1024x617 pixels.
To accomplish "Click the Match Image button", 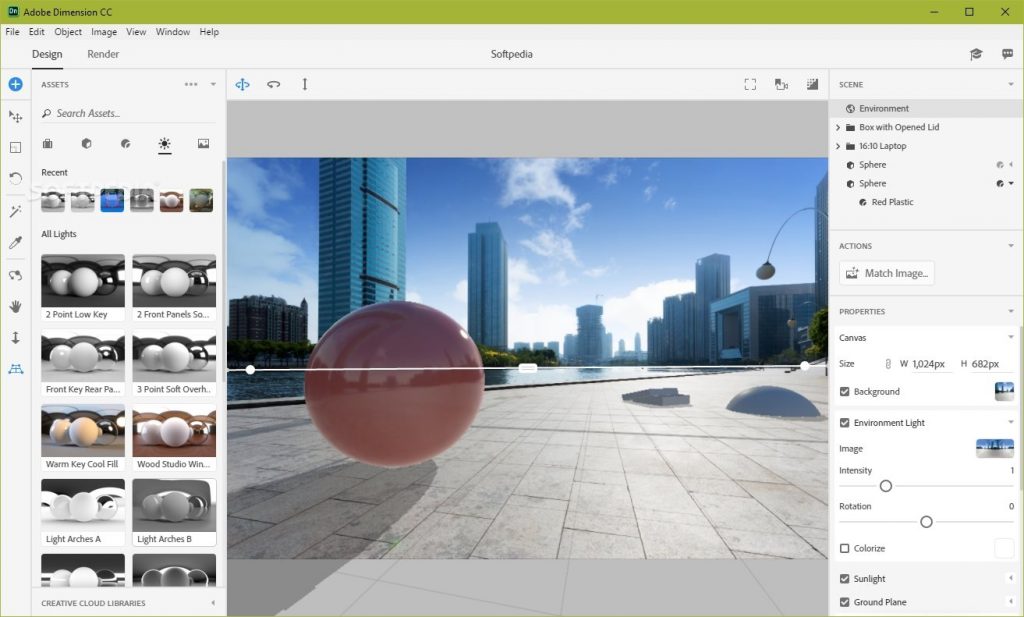I will [887, 273].
